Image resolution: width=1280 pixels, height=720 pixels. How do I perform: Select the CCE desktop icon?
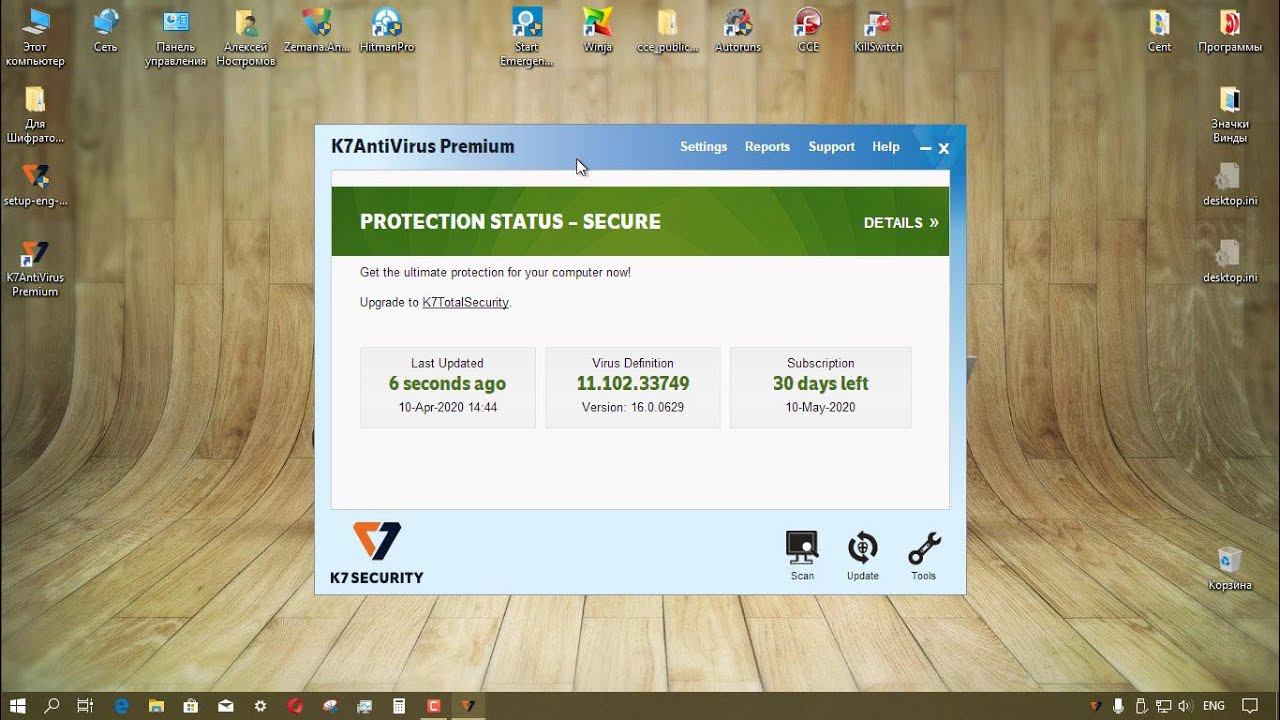coord(808,30)
